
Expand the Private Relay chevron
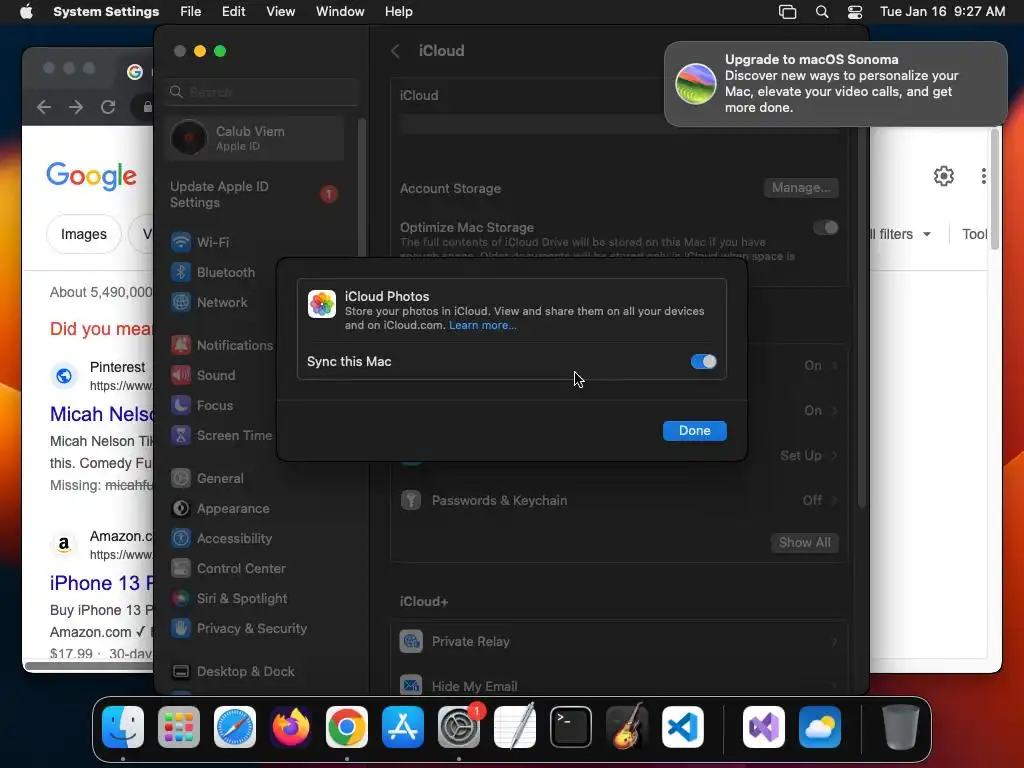(834, 642)
